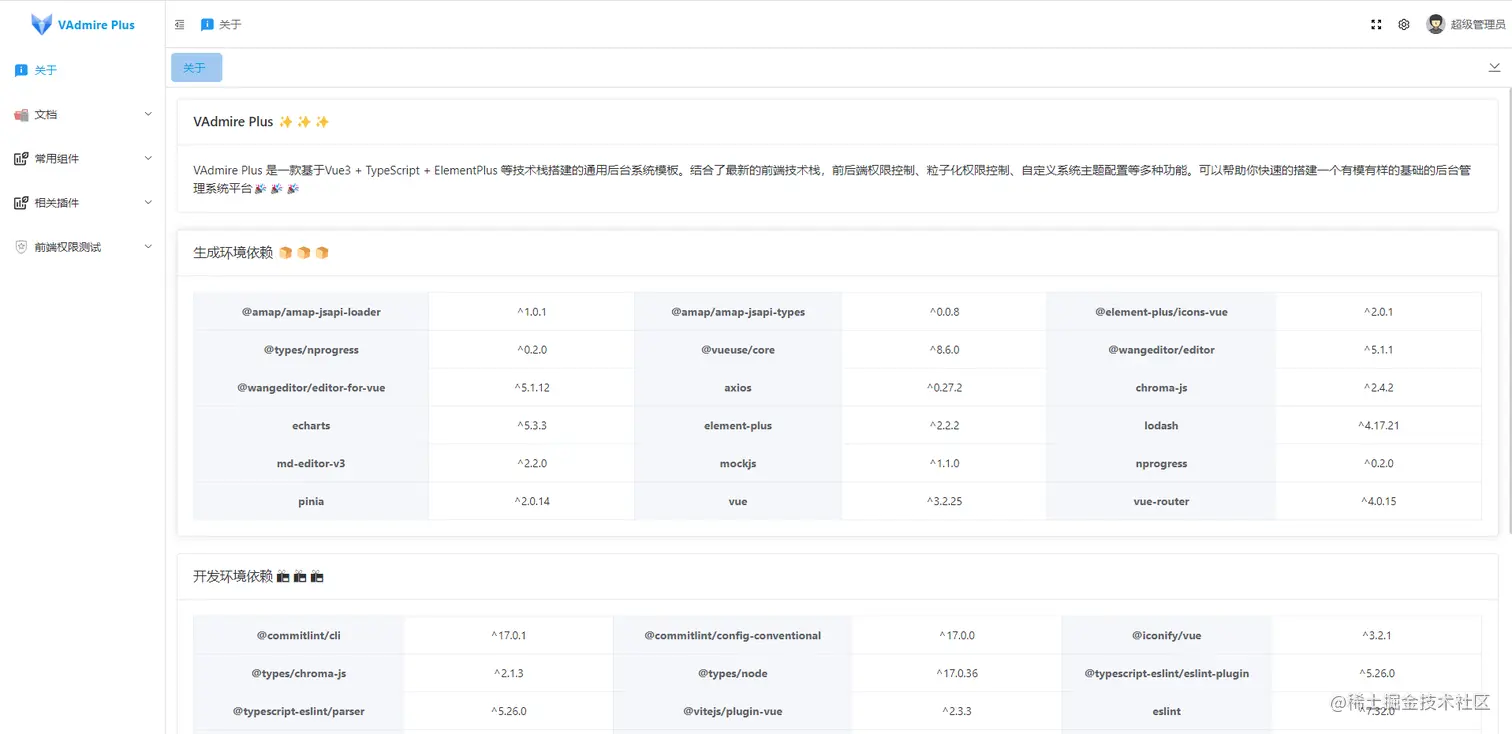Click the VAdmire Plus sidebar title text
1512x734 pixels.
point(96,25)
